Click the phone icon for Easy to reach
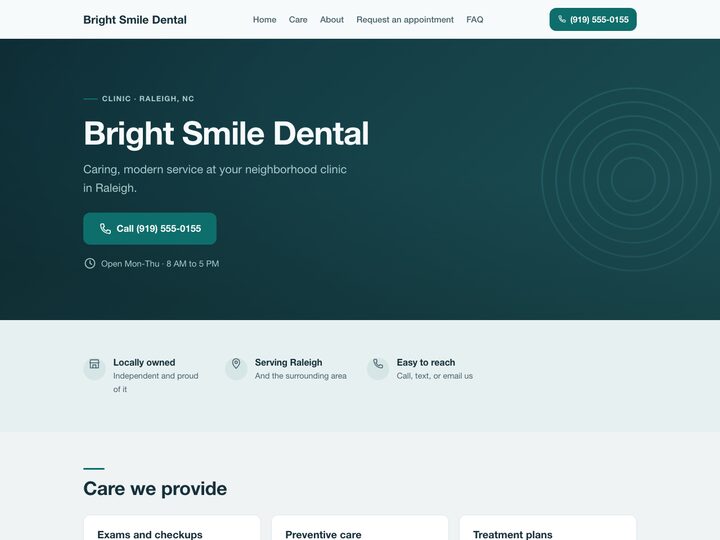The image size is (720, 540). click(378, 364)
